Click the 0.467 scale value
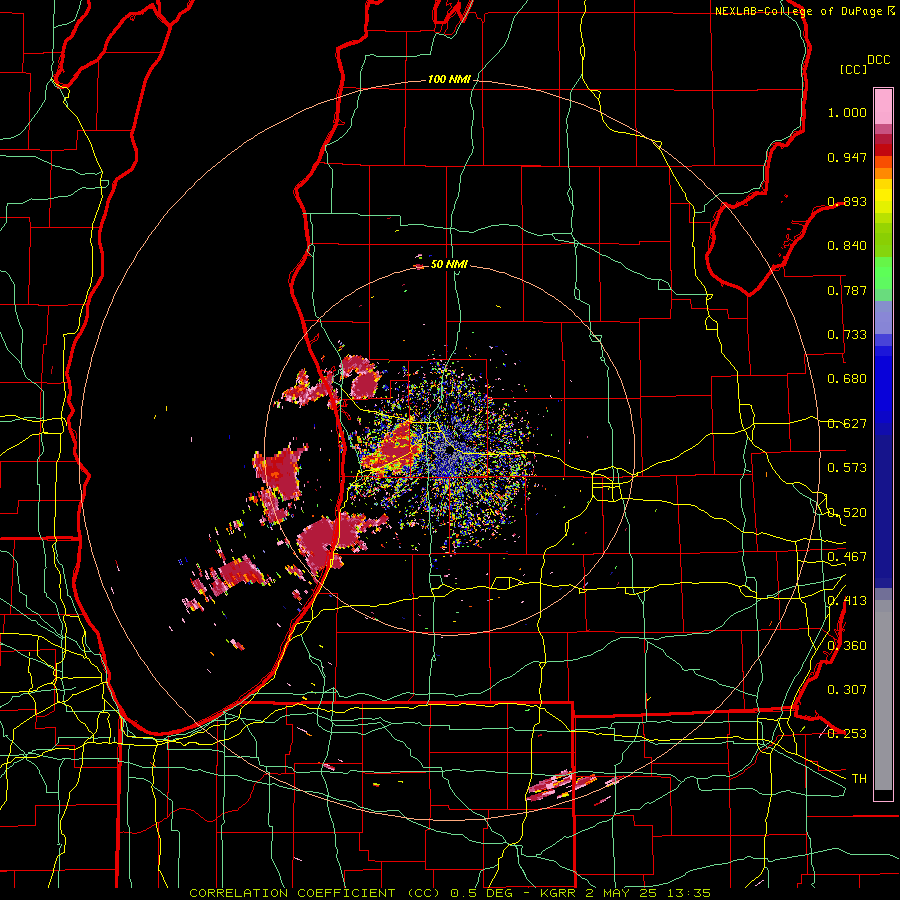The height and width of the screenshot is (900, 900). tap(847, 557)
